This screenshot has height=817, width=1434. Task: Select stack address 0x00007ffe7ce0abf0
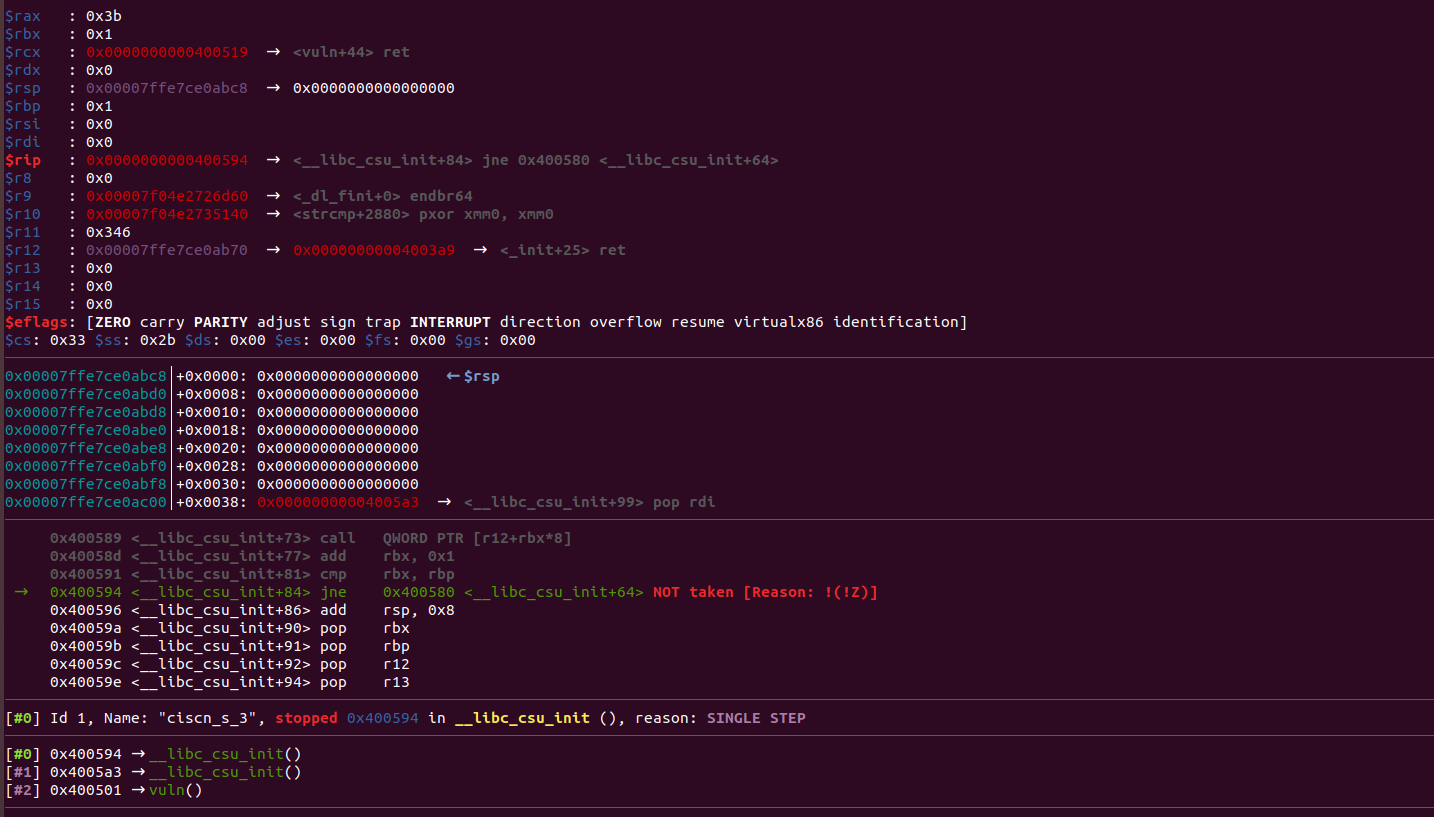[86, 466]
